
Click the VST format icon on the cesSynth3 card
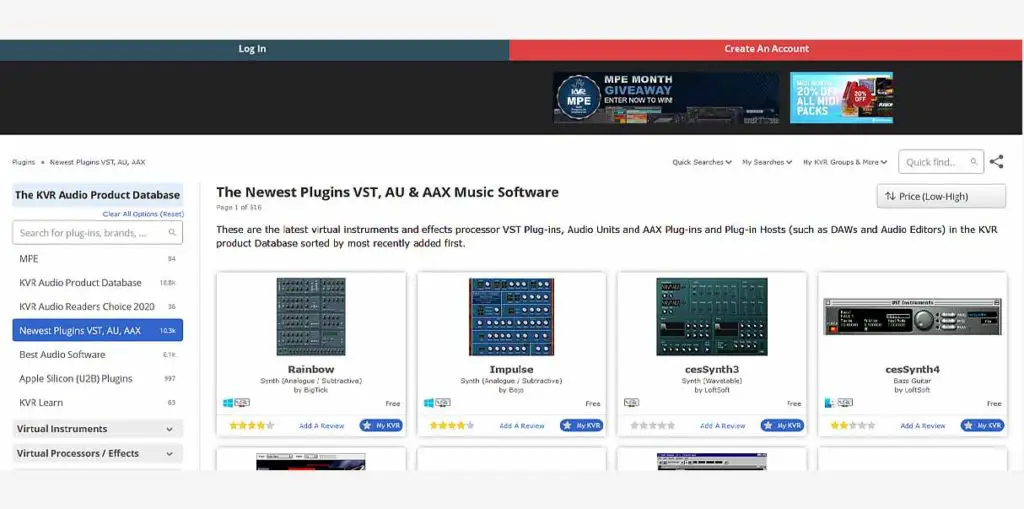click(632, 403)
